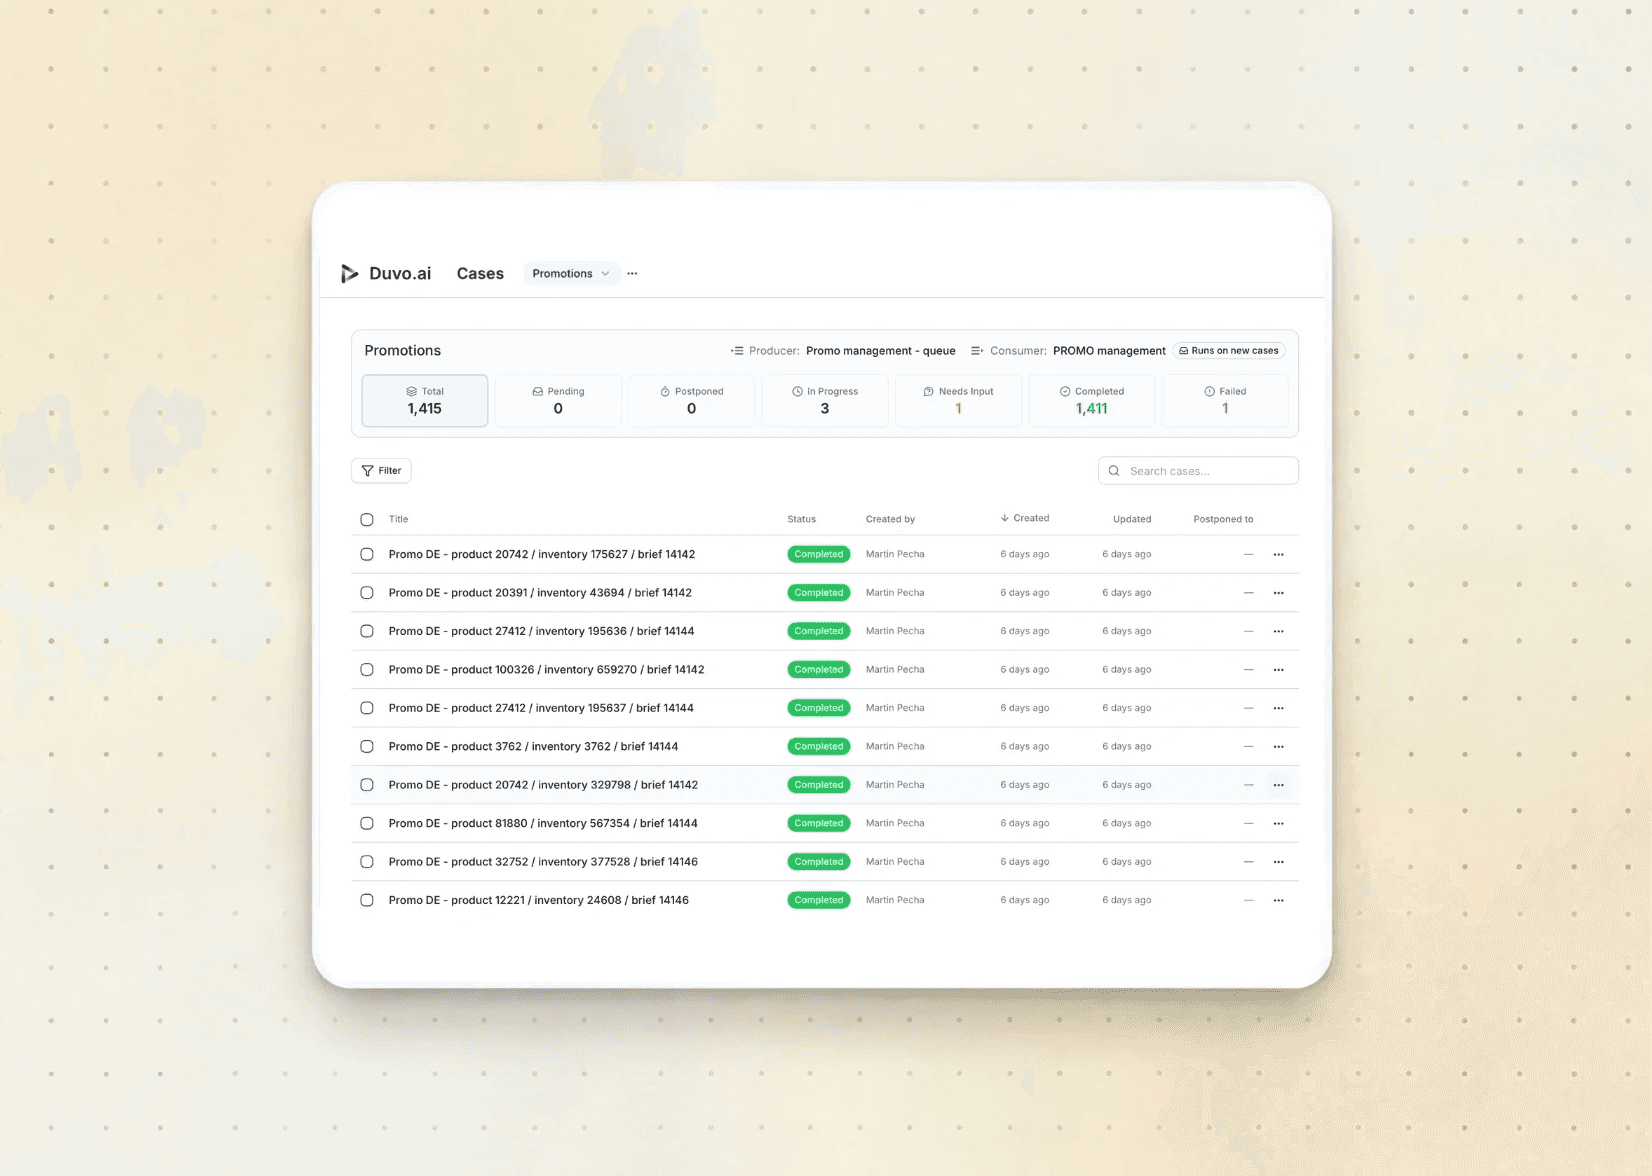Open case Promo DE product 100326
The image size is (1652, 1176).
pyautogui.click(x=546, y=670)
